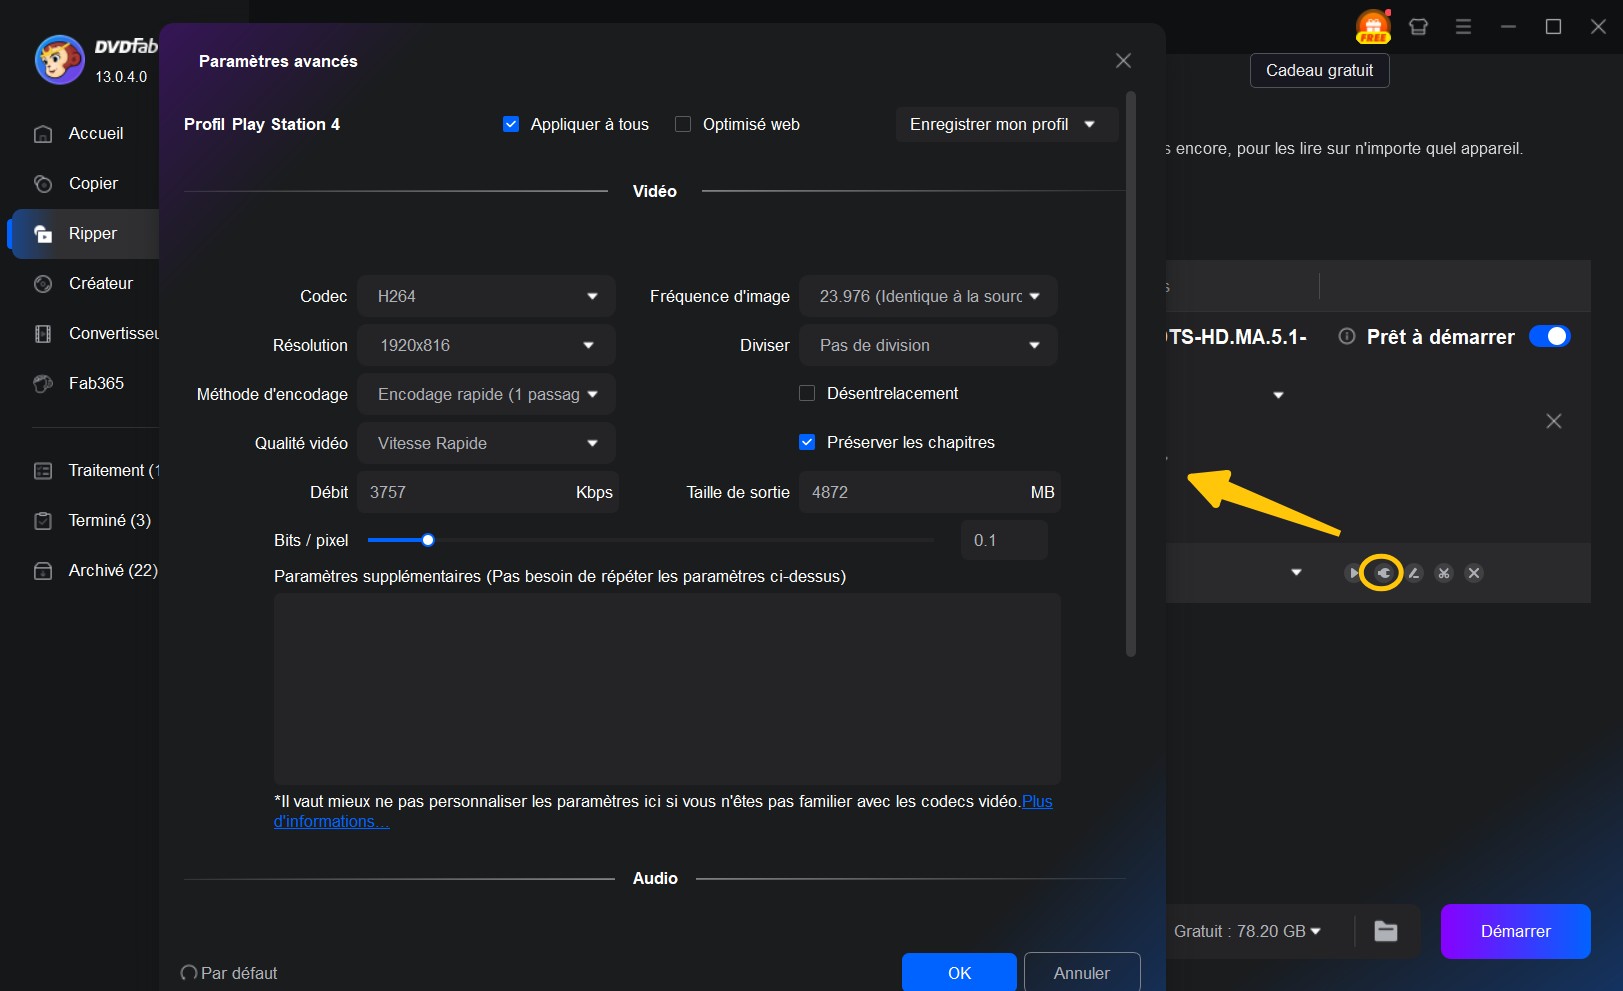The width and height of the screenshot is (1623, 991).
Task: Open the Fréquence d'image dropdown
Action: [x=928, y=296]
